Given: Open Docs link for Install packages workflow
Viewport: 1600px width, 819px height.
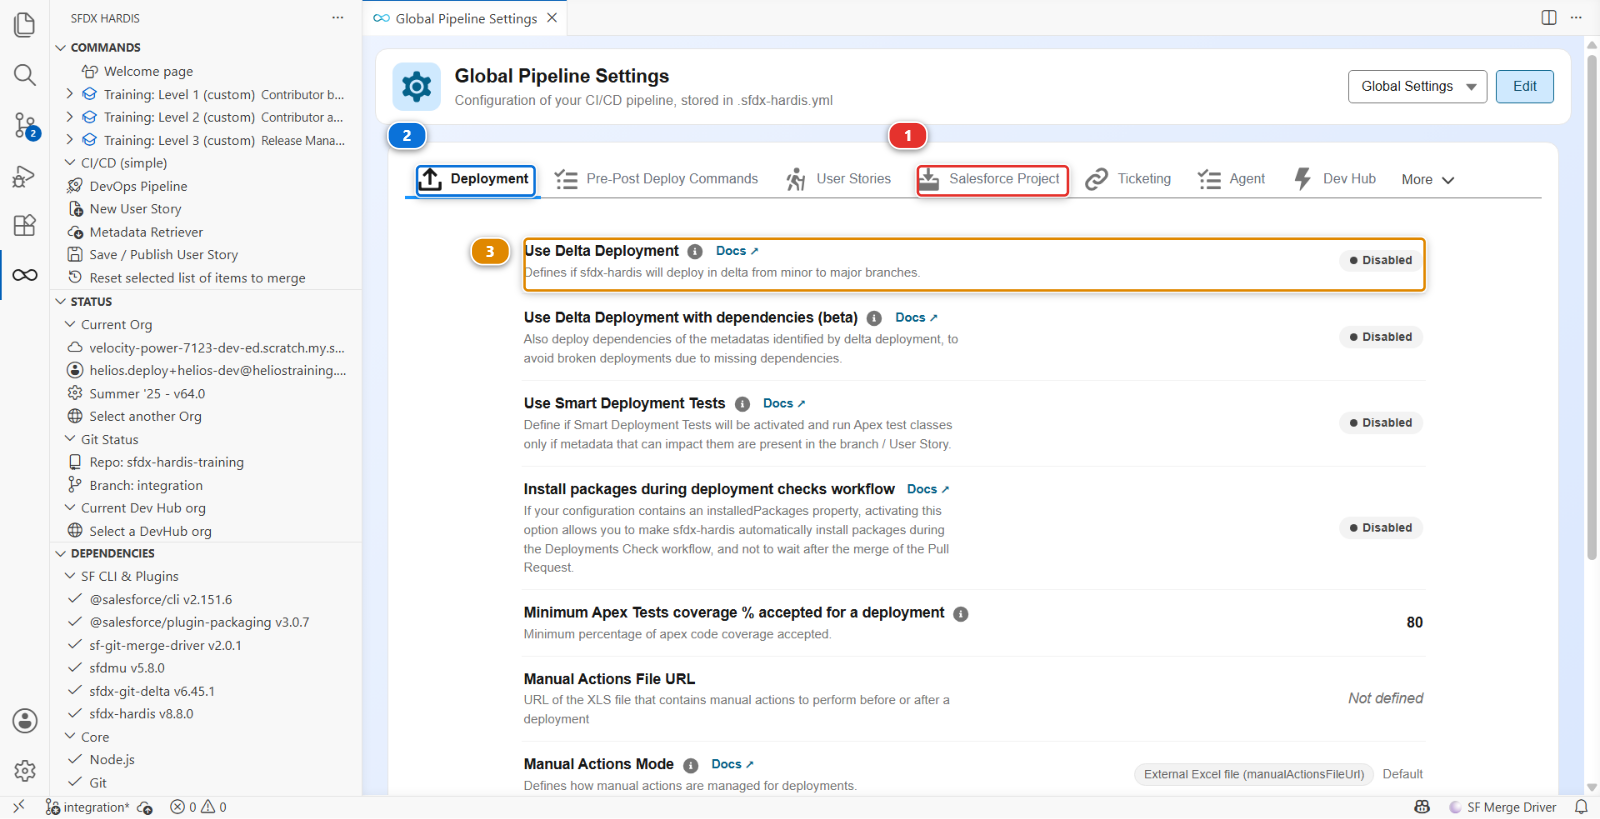Looking at the screenshot, I should [928, 489].
